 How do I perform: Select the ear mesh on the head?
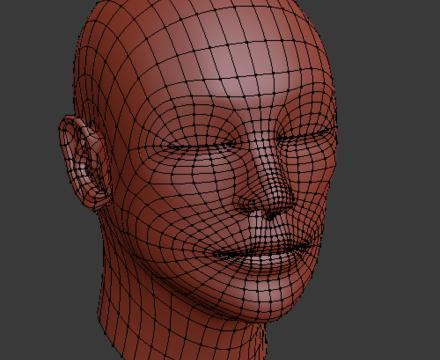click(85, 162)
